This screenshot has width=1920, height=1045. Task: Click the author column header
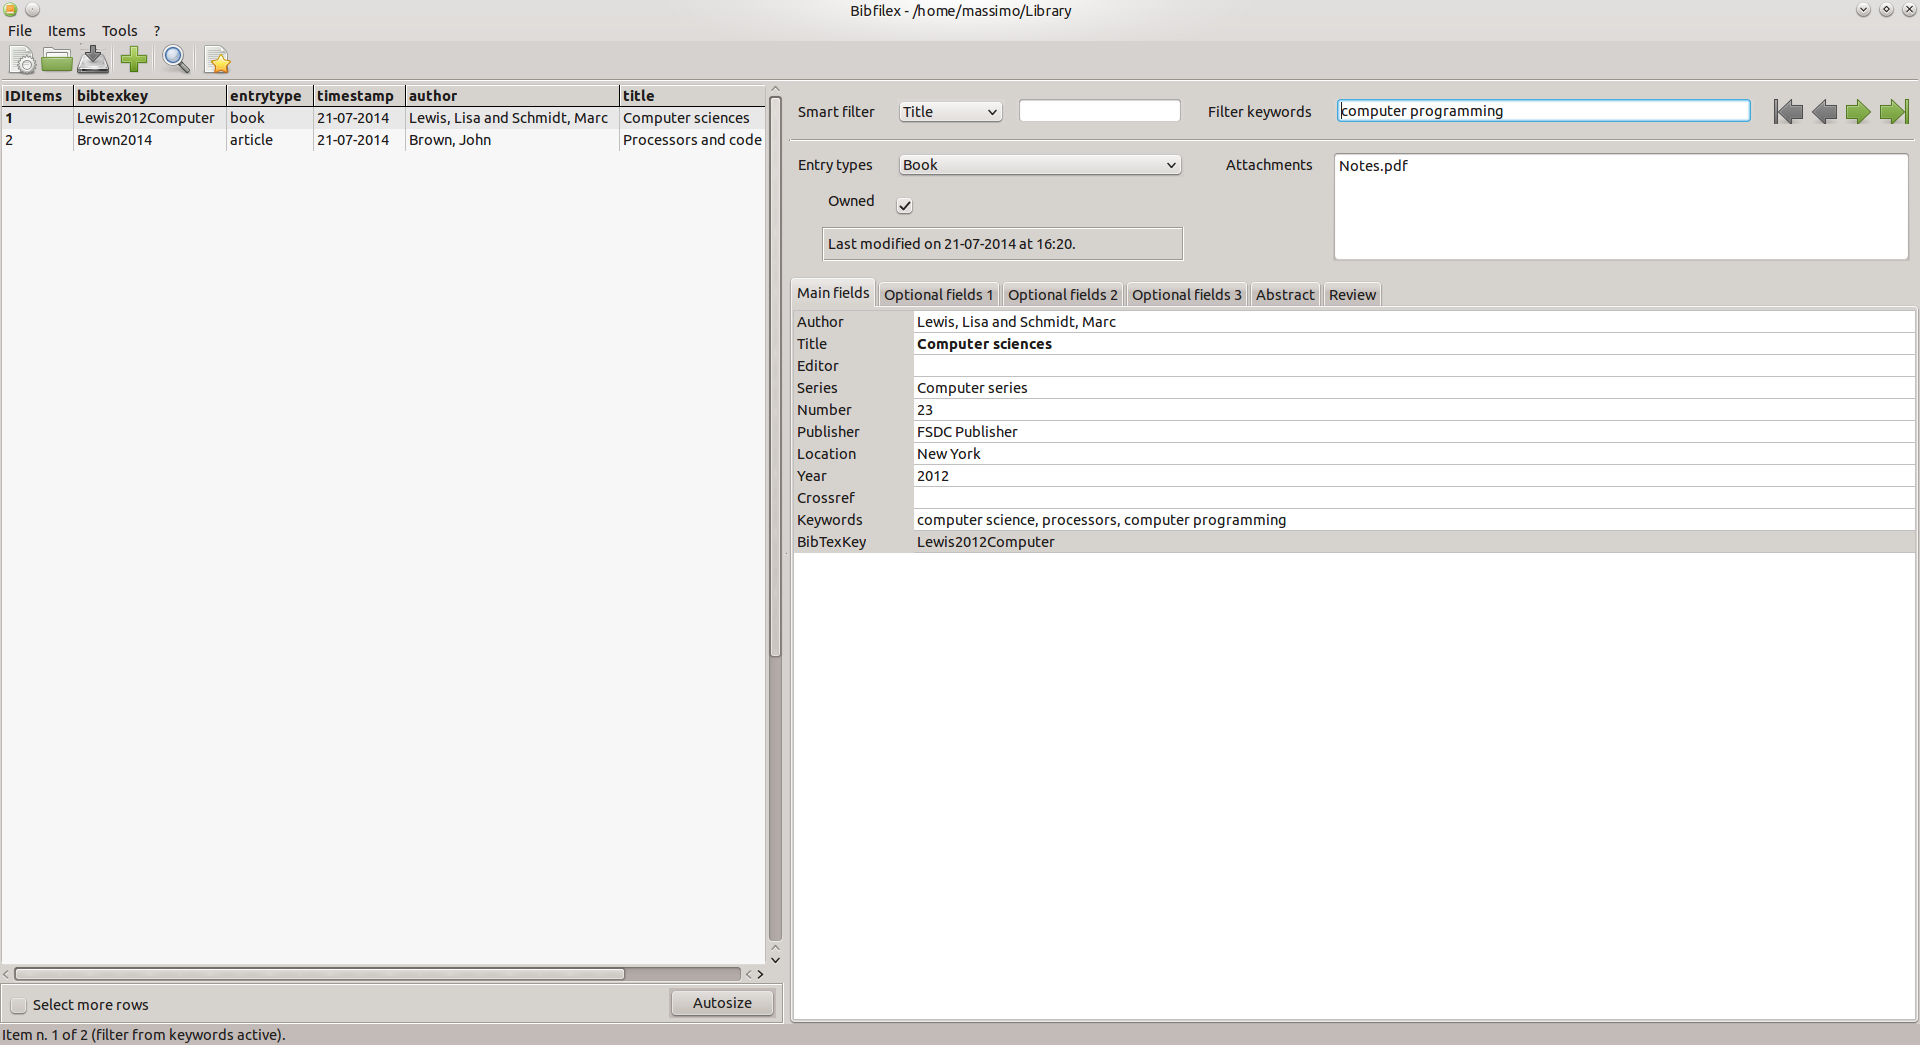click(512, 96)
